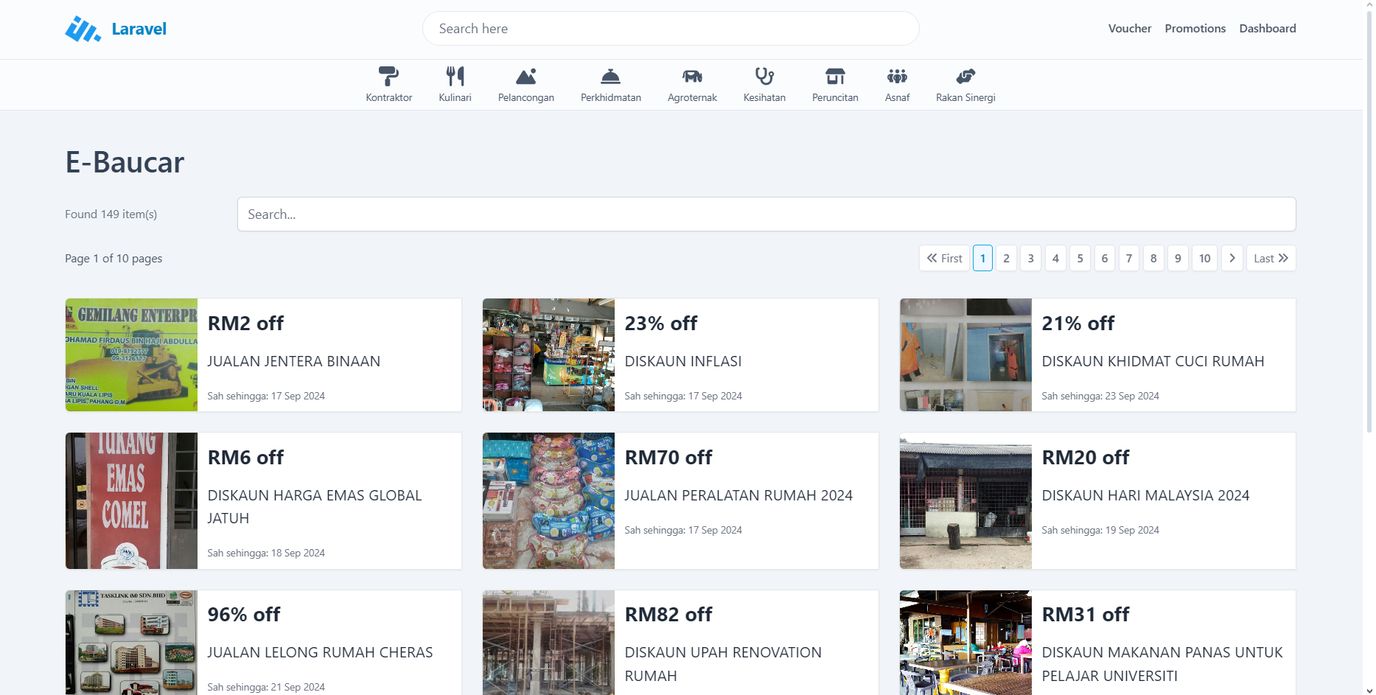Focus the top 'Search here' field

670,29
